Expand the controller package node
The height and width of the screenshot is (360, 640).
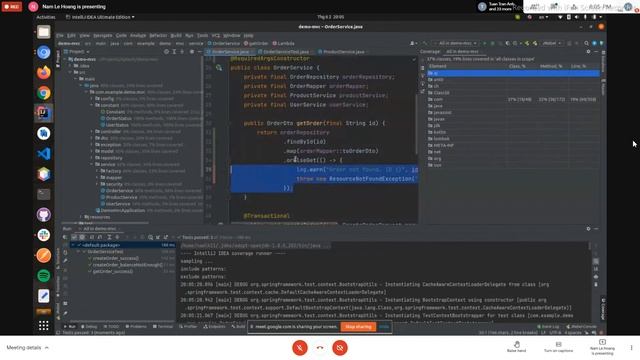(91, 132)
